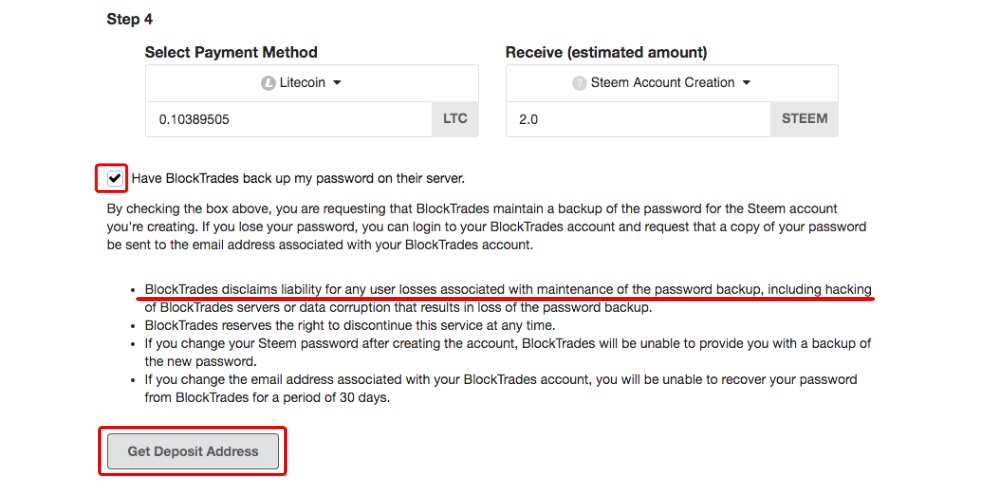Toggle the BlockTrades password backup checkbox
Image resolution: width=1000 pixels, height=495 pixels.
coord(115,179)
